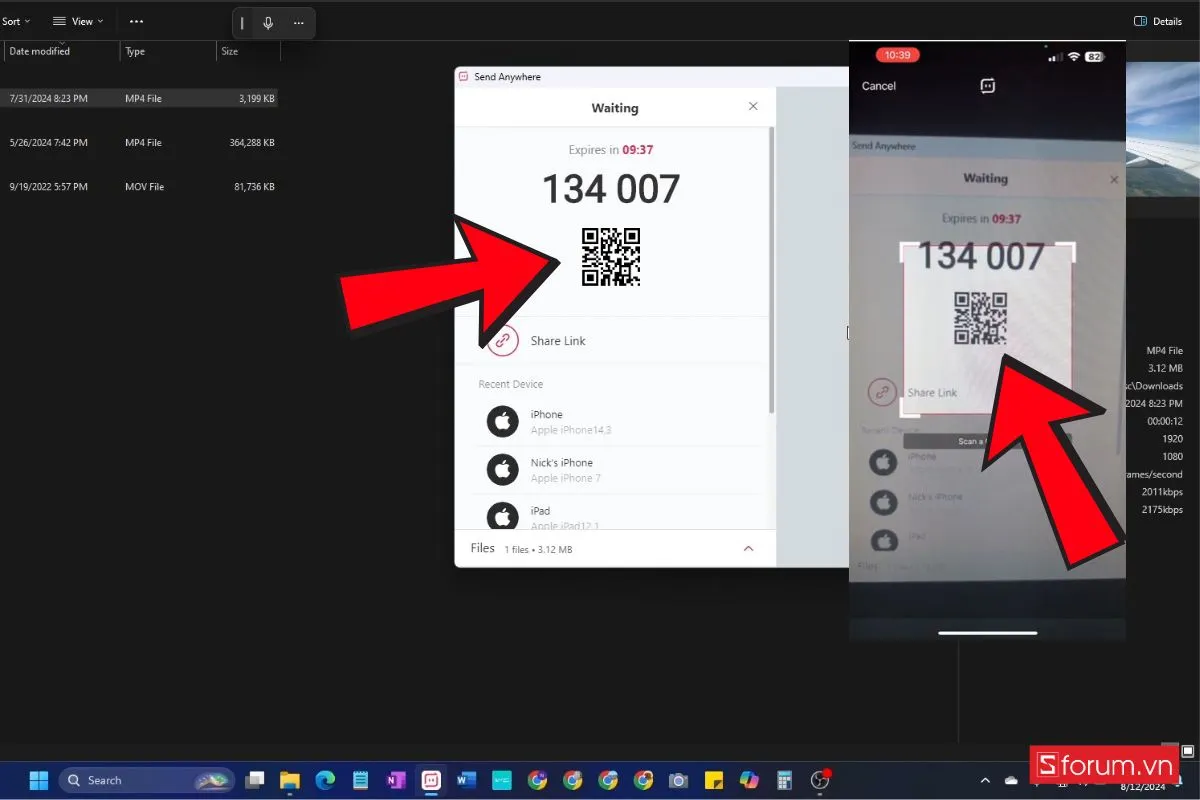
Task: Tap the chat bubble icon on the iPhone camera screen
Action: [987, 86]
